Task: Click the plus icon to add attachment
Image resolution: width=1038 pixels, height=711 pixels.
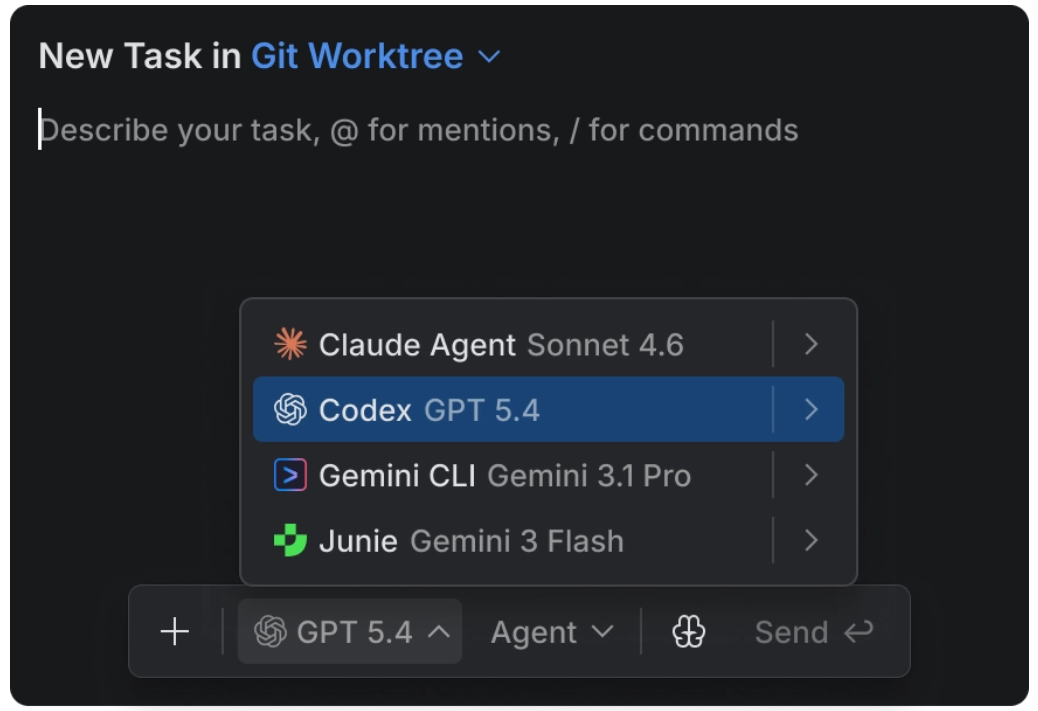Action: pyautogui.click(x=175, y=632)
